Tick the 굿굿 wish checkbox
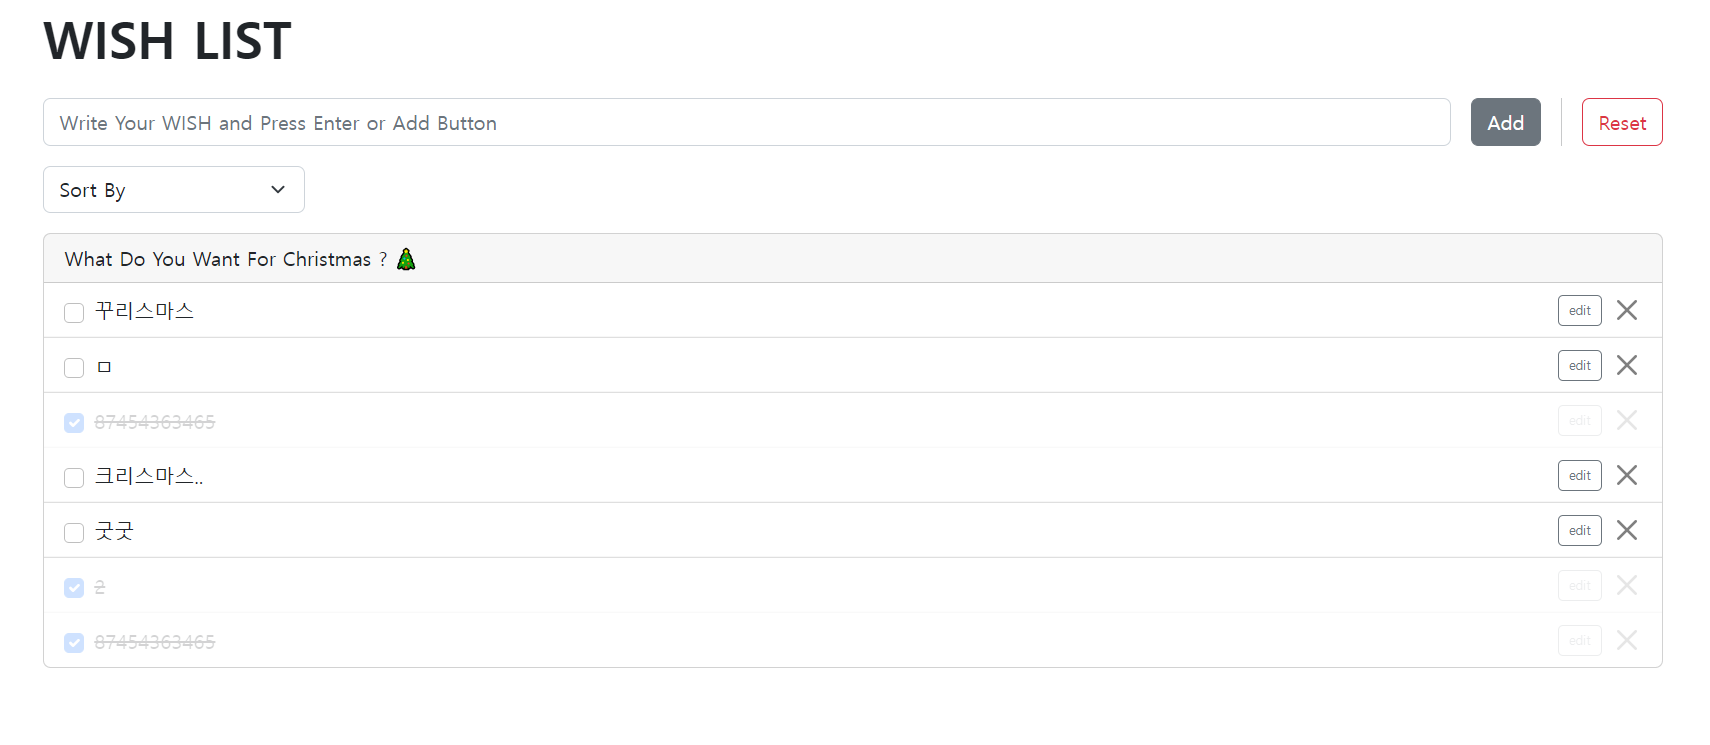 [x=74, y=533]
